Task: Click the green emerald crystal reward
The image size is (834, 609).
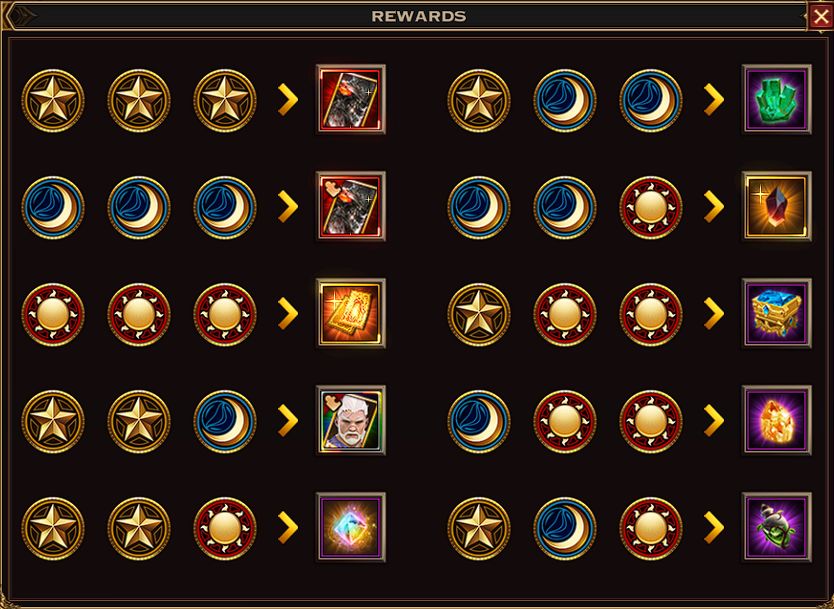Action: 777,99
